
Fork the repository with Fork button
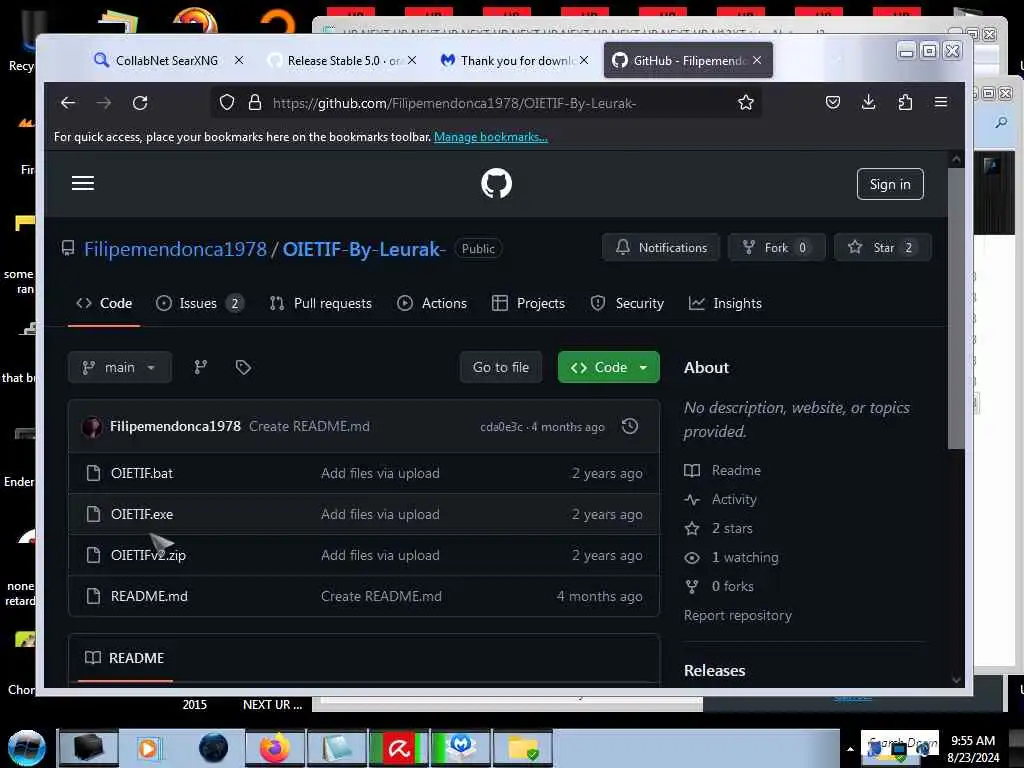(777, 248)
